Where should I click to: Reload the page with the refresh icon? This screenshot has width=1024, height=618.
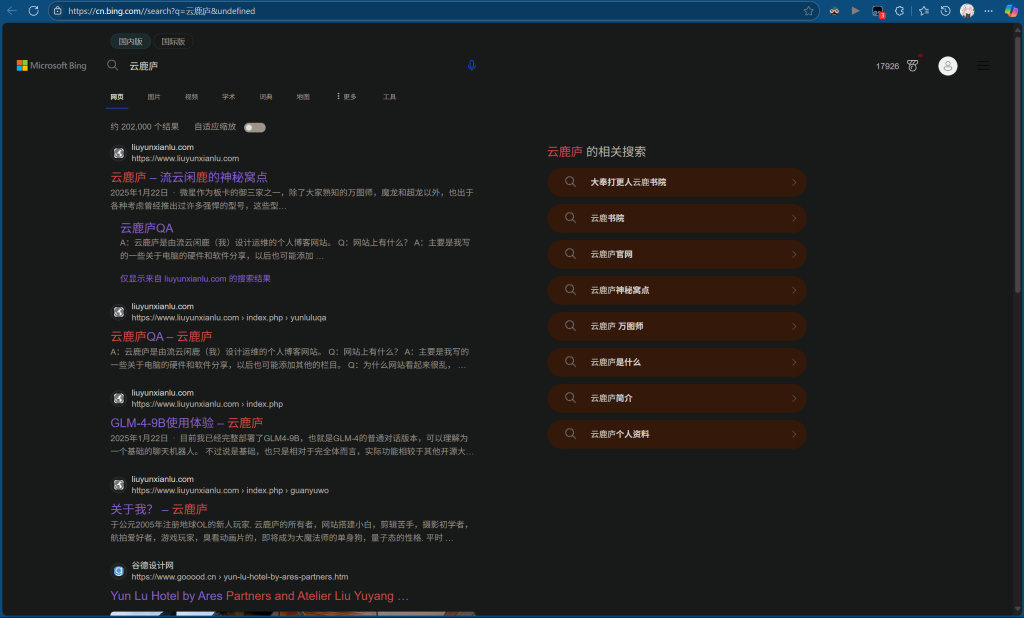pos(33,10)
